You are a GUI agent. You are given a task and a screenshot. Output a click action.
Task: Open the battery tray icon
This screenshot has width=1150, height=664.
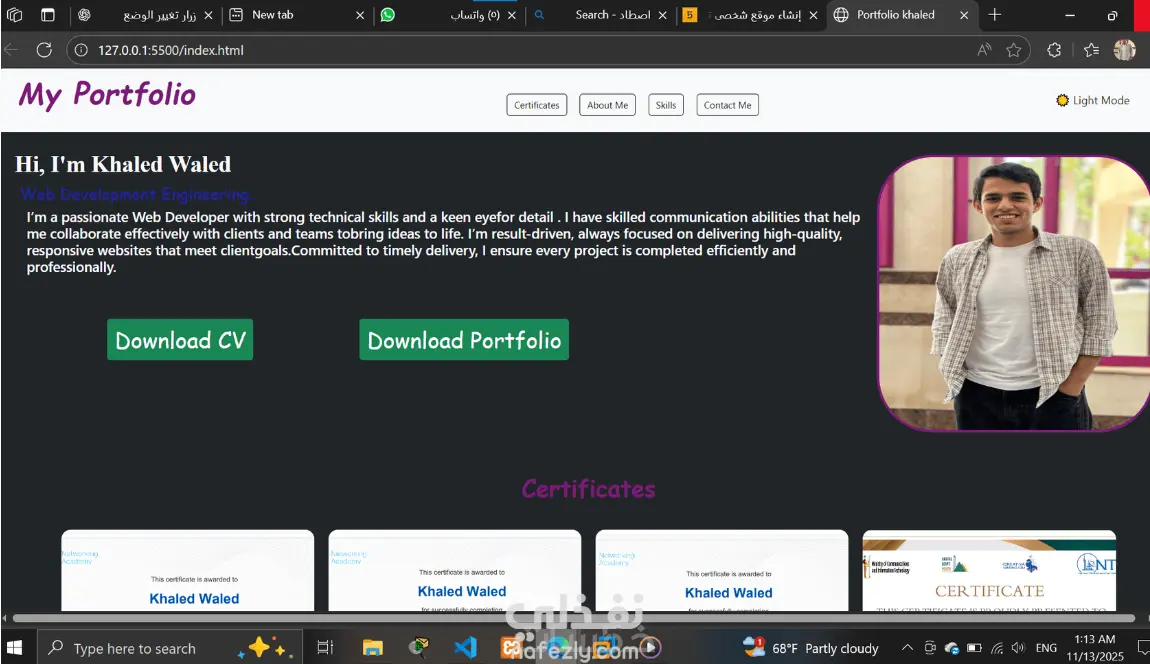point(974,648)
